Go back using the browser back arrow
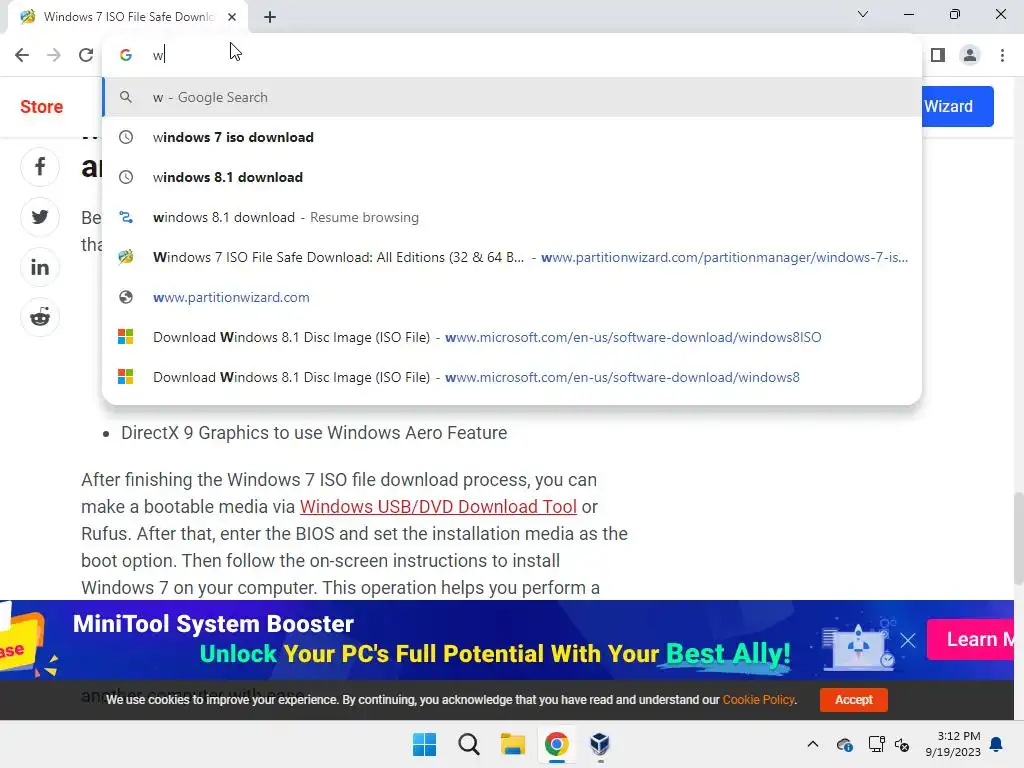1024x768 pixels. (x=22, y=55)
